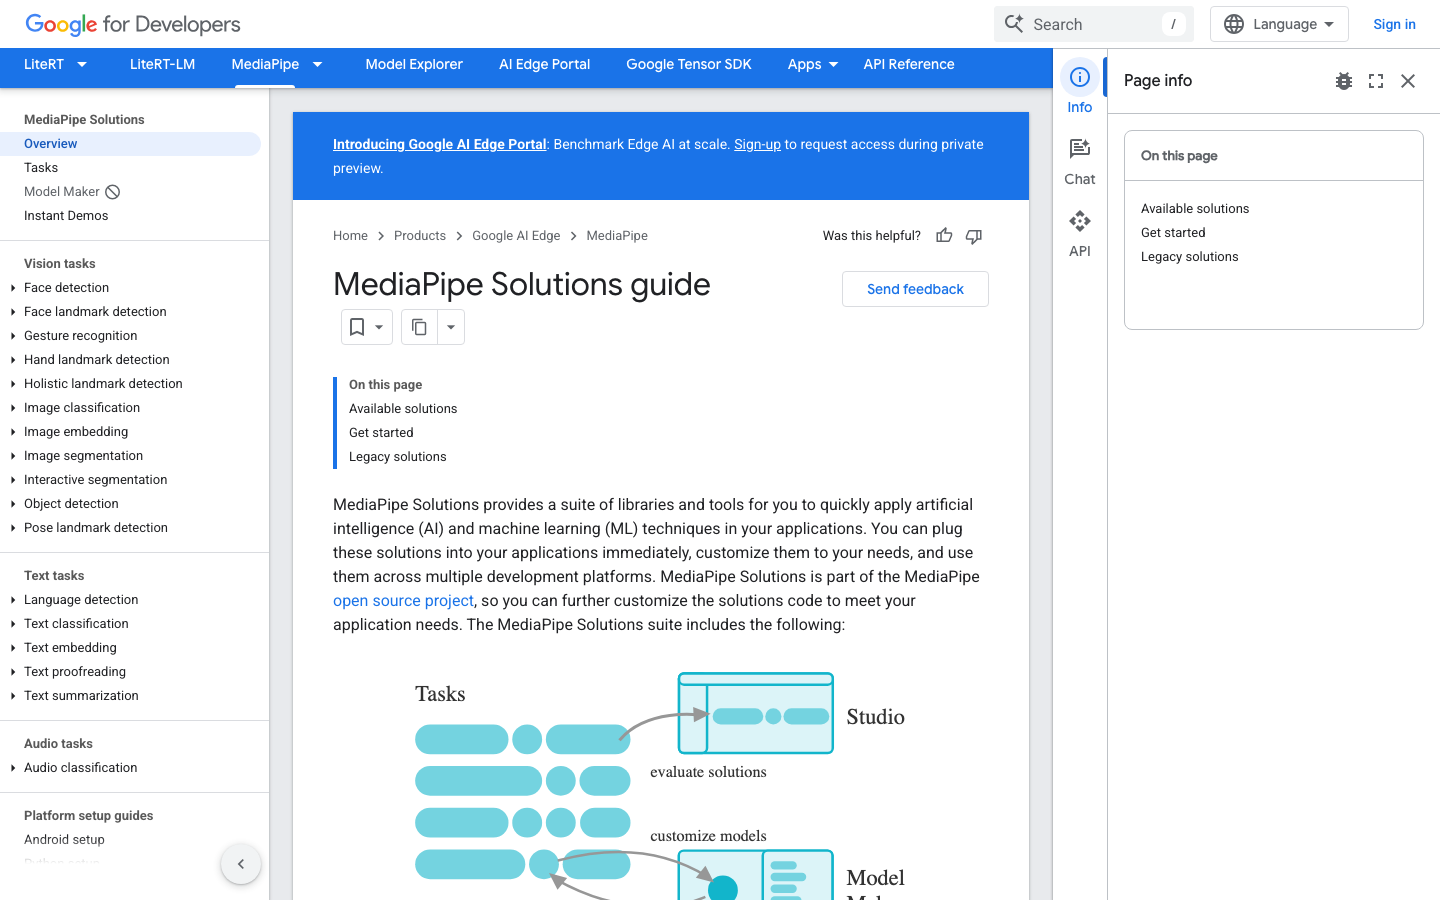Open Instant Demos in sidebar
The height and width of the screenshot is (900, 1440).
[66, 216]
